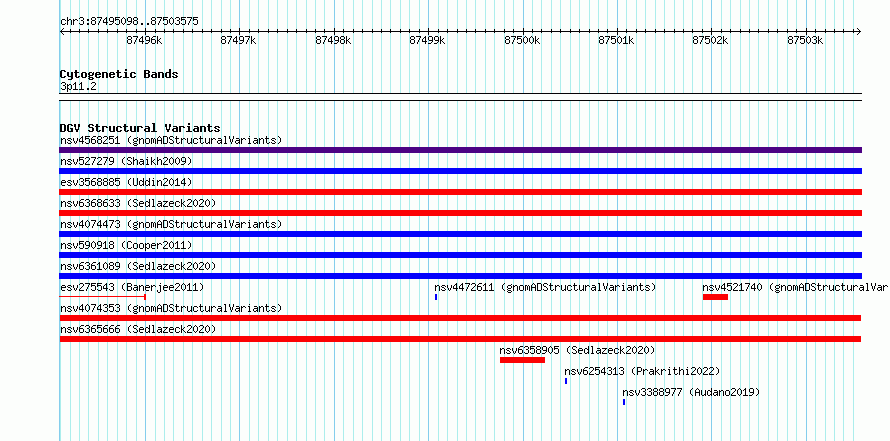Click the DGV Structural Variants track title
This screenshot has width=890, height=441.
(x=140, y=128)
